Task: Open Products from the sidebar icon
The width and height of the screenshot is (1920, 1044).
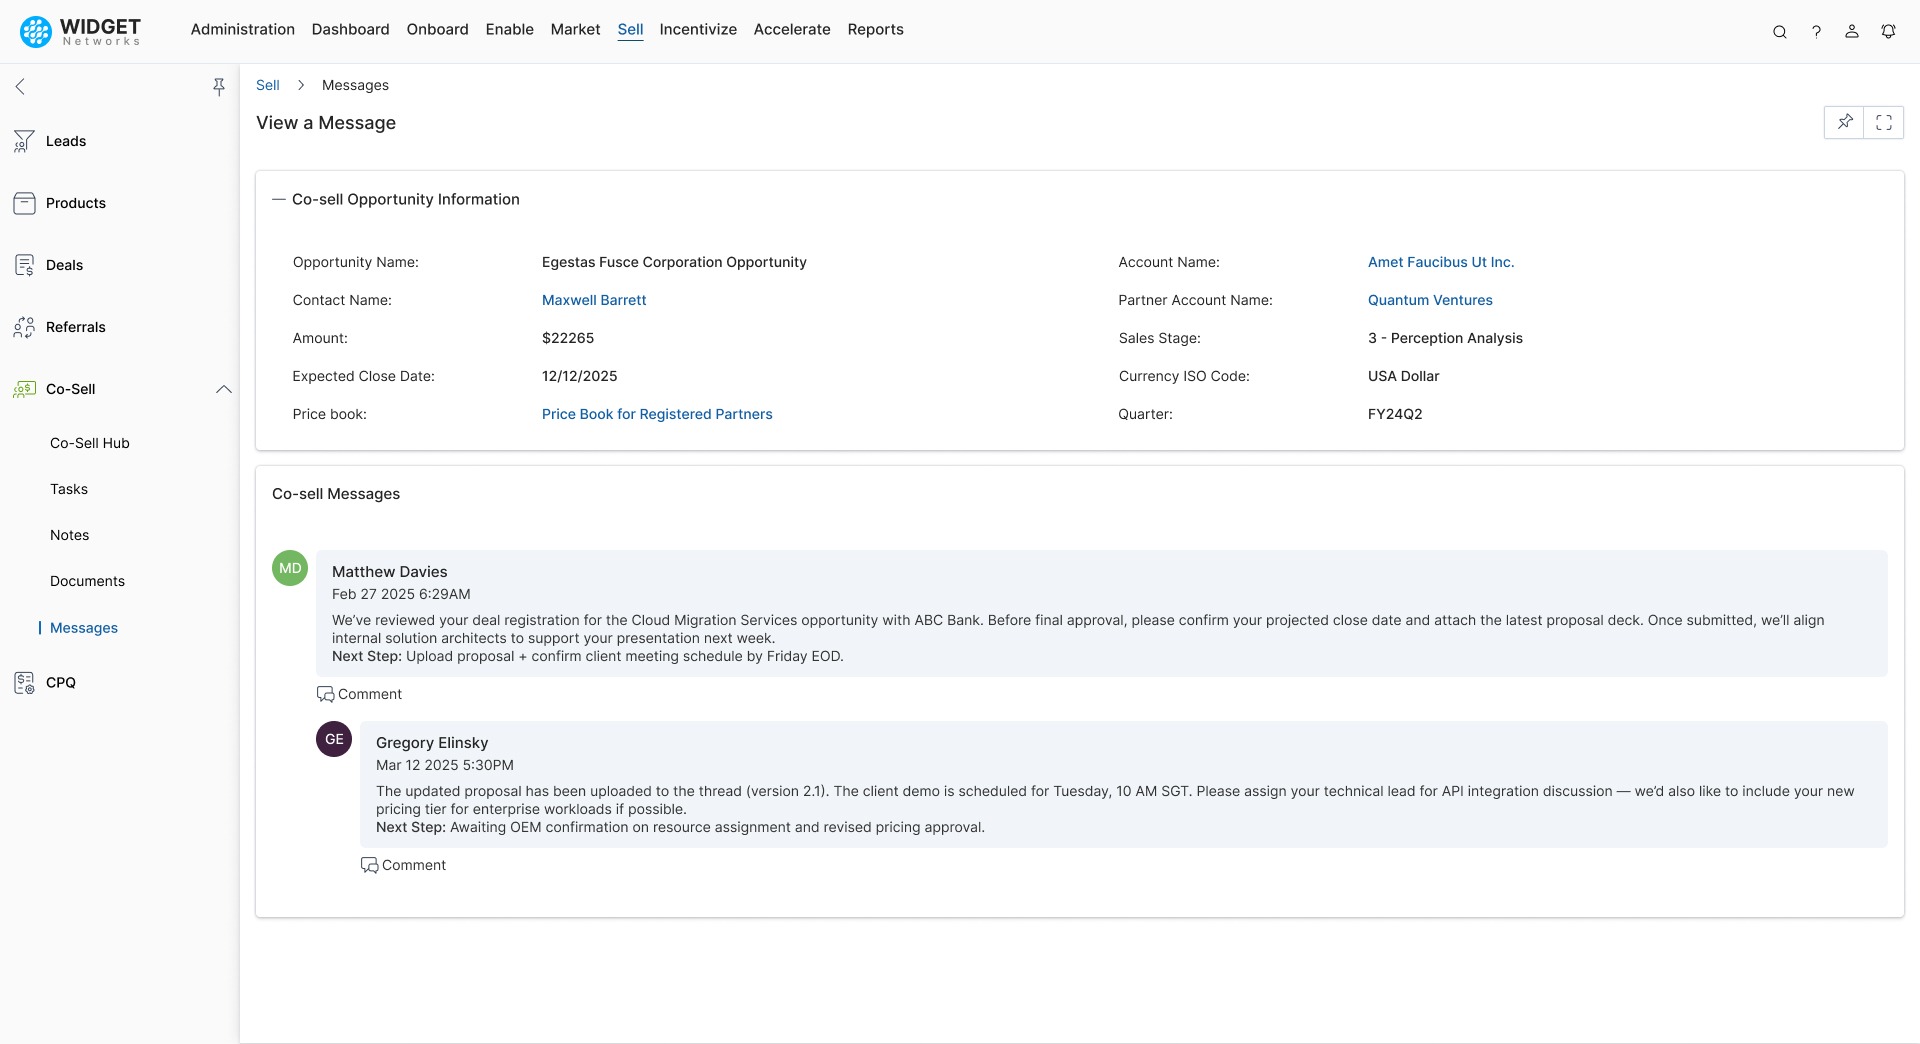Action: click(x=23, y=203)
